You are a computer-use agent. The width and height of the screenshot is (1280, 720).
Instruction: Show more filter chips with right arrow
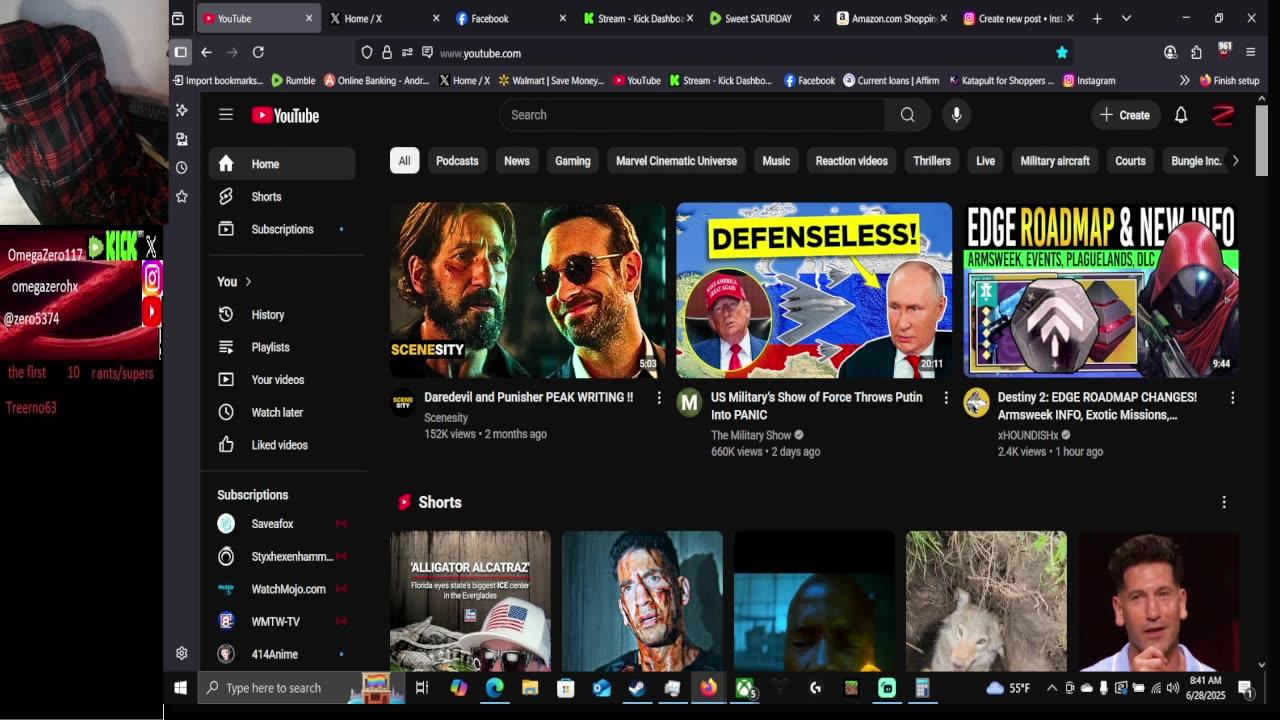[x=1235, y=161]
